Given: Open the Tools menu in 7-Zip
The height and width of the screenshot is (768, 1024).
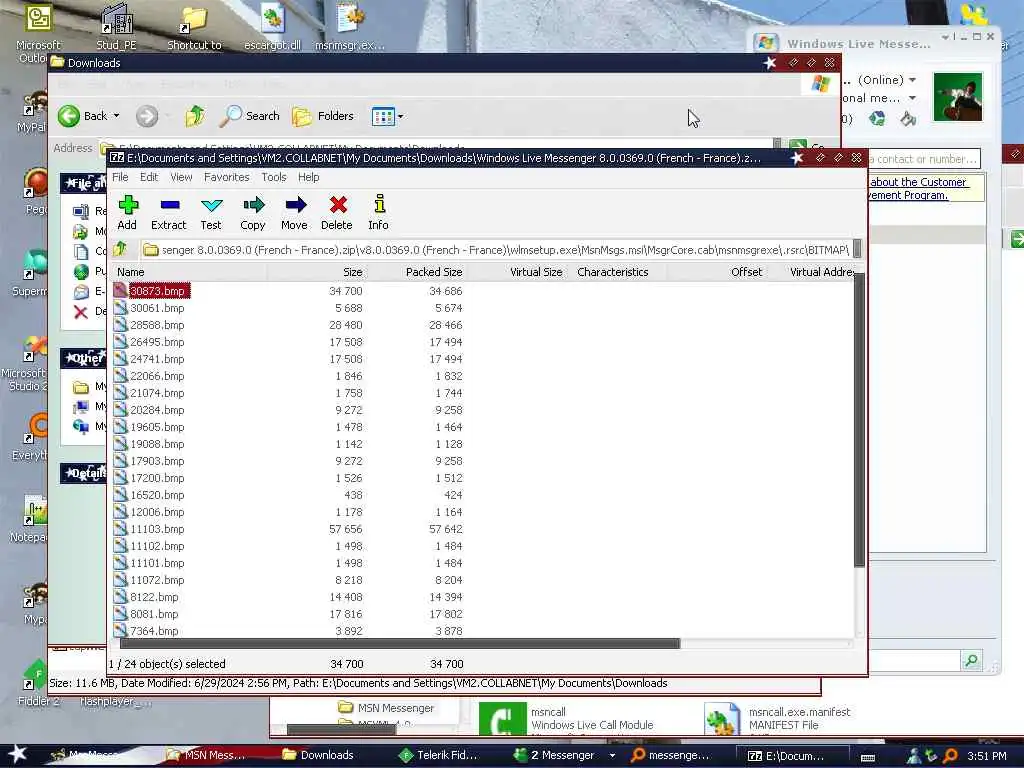Looking at the screenshot, I should click(274, 177).
